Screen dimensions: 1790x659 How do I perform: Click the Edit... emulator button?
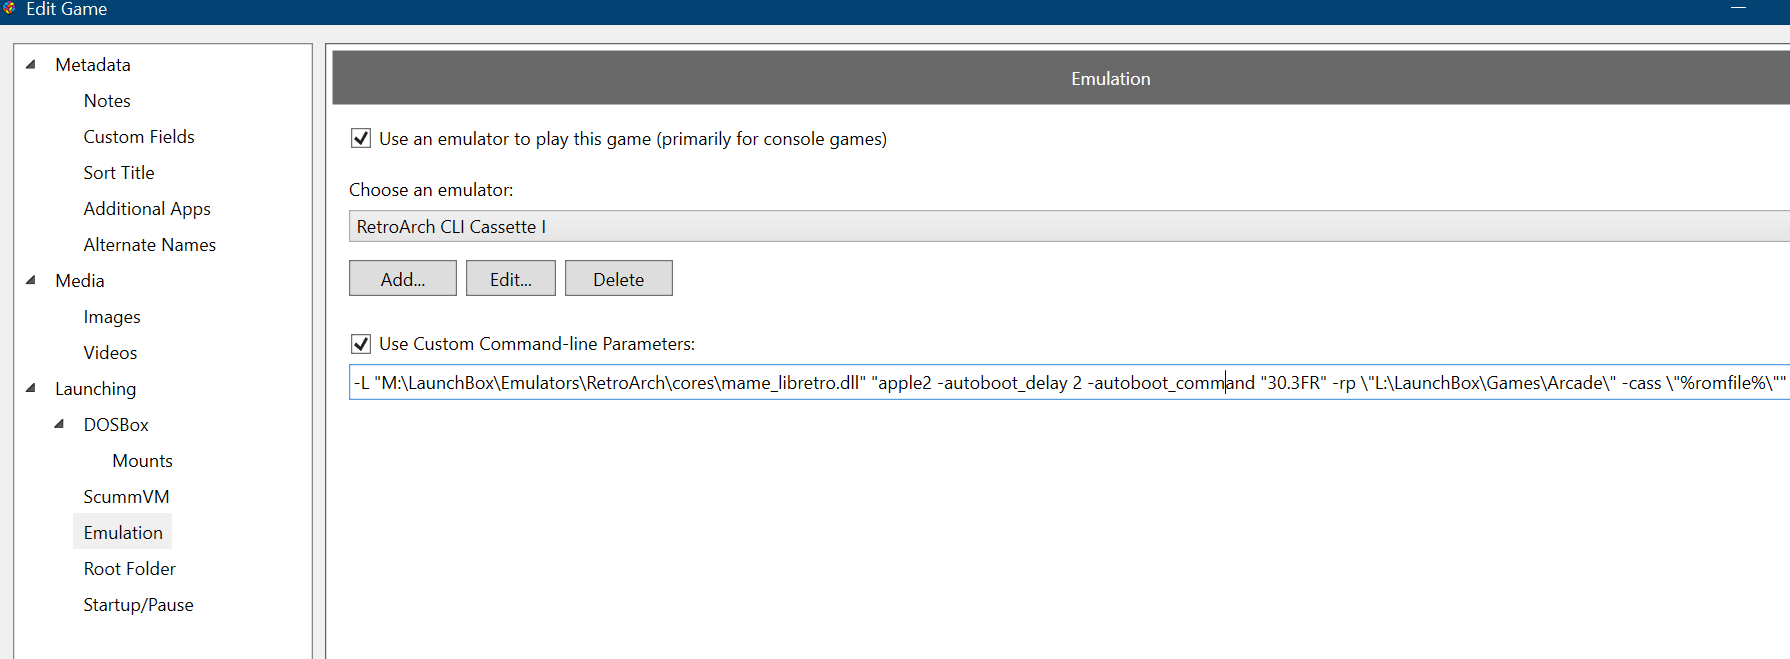[x=511, y=279]
